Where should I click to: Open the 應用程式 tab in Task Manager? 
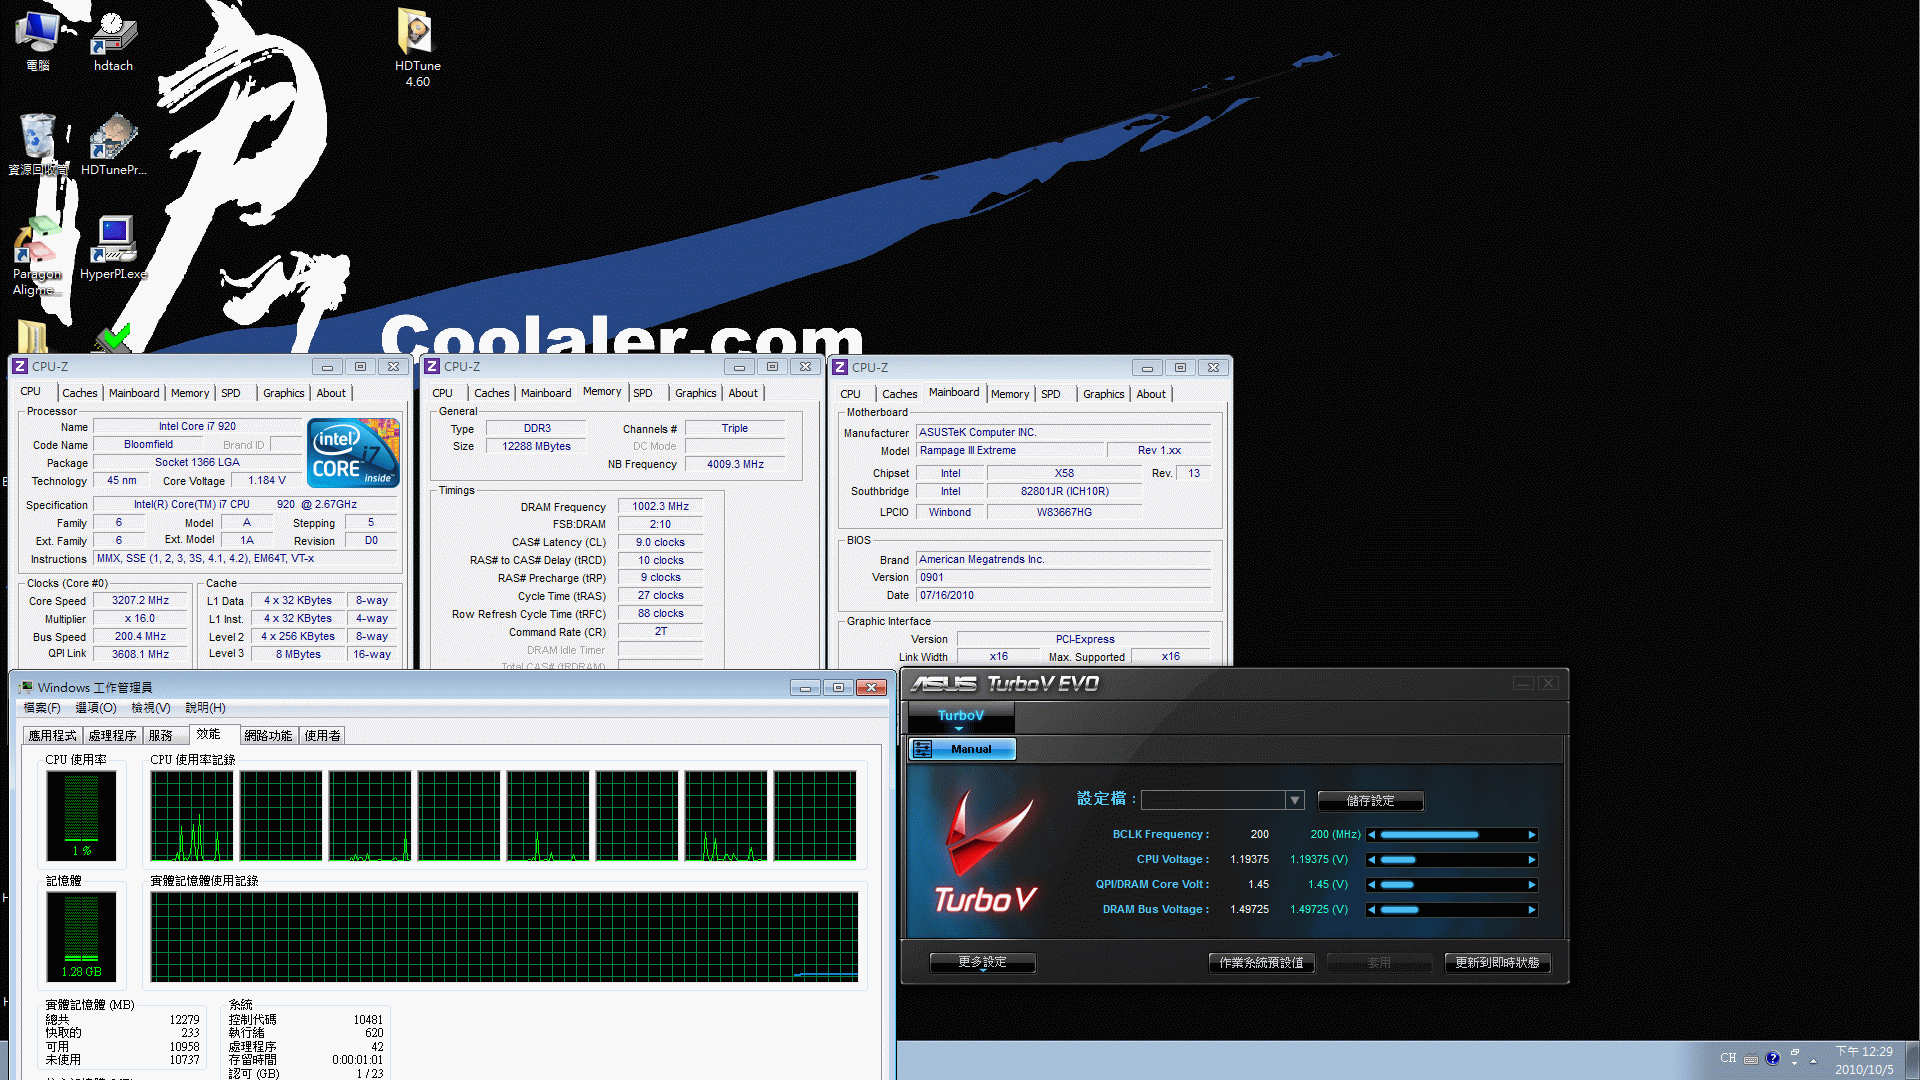[x=52, y=735]
